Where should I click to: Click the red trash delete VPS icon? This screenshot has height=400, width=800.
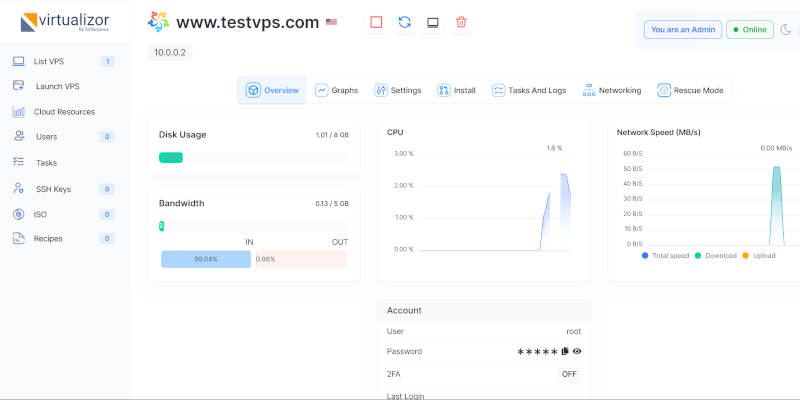[461, 21]
